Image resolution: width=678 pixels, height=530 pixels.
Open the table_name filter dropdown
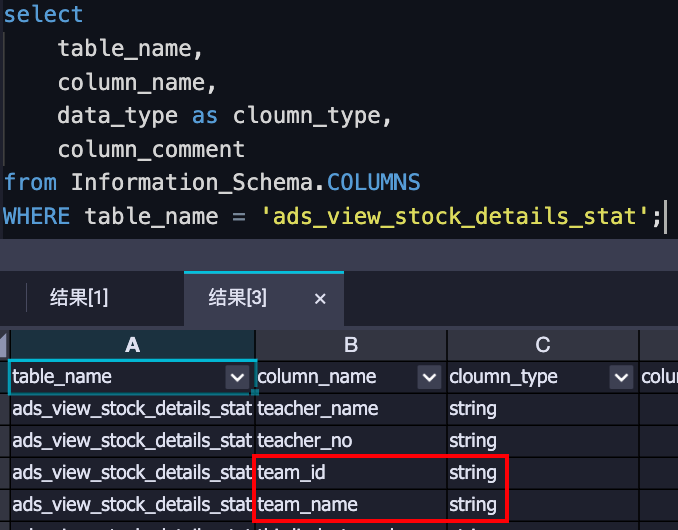(x=238, y=377)
